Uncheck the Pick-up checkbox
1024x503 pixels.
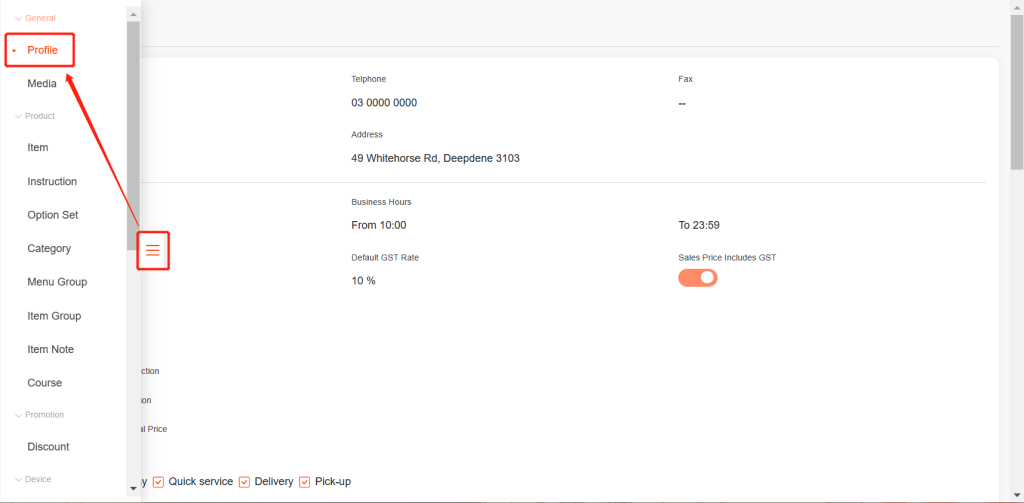305,482
